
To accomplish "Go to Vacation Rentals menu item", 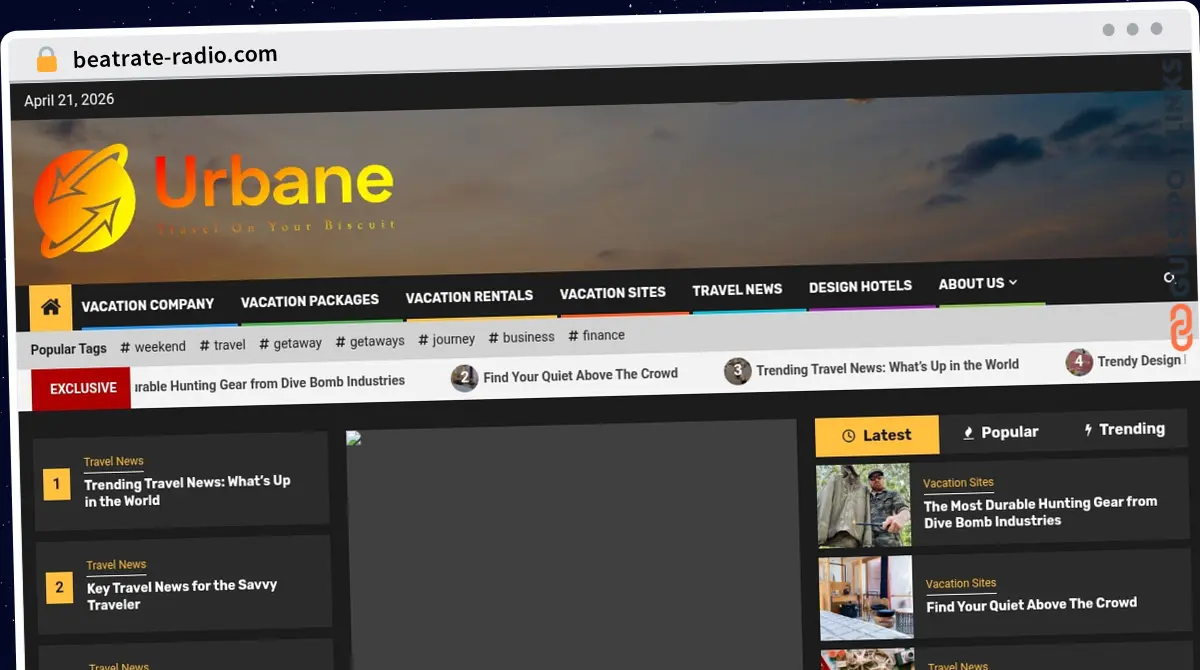I will [x=469, y=297].
